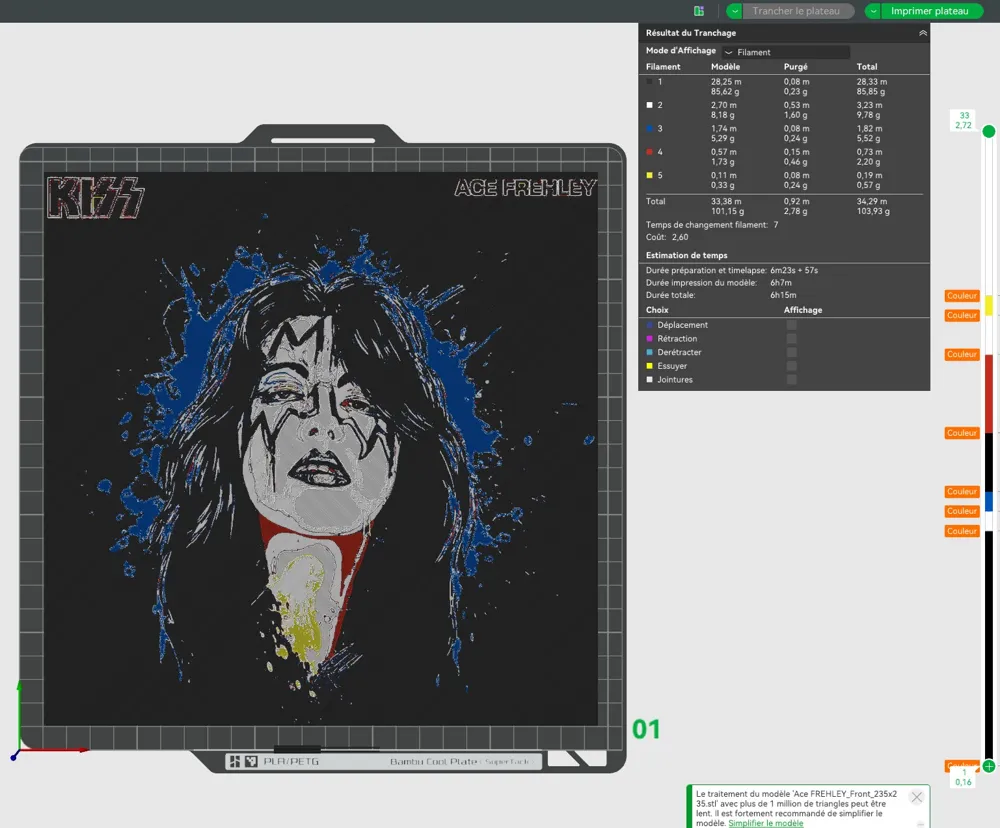Click the Couleur marker at the red band's top
The width and height of the screenshot is (1000, 828).
pos(962,354)
